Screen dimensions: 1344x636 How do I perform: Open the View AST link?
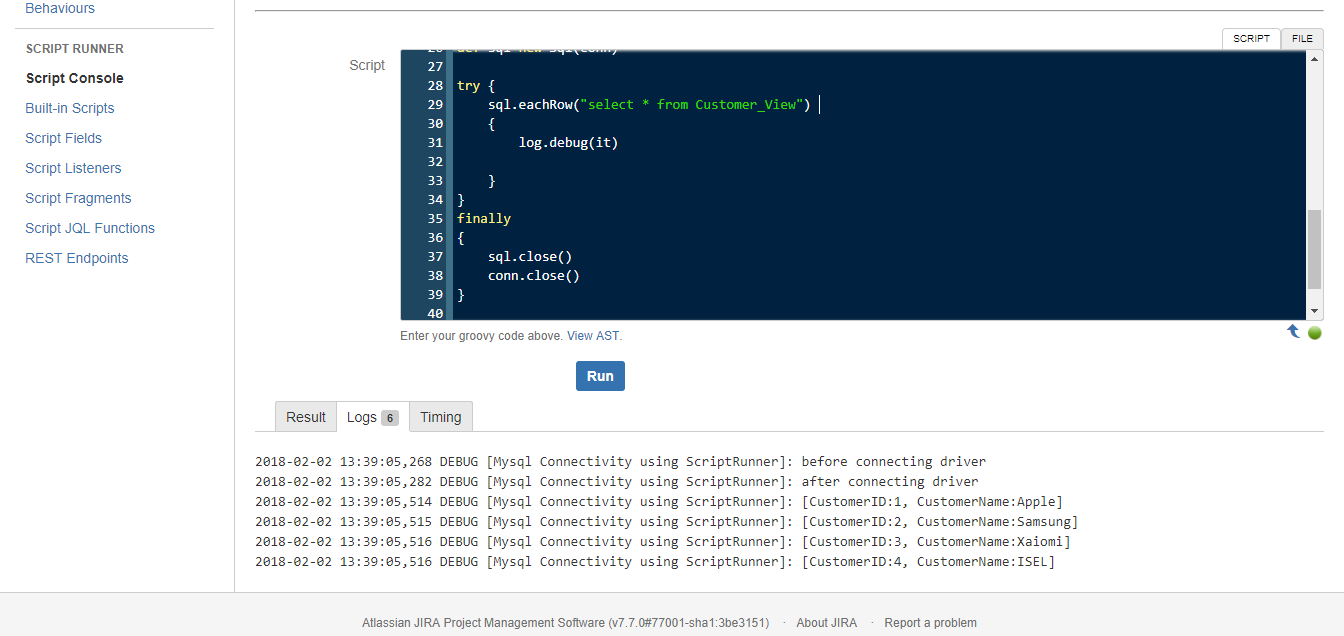coord(592,335)
